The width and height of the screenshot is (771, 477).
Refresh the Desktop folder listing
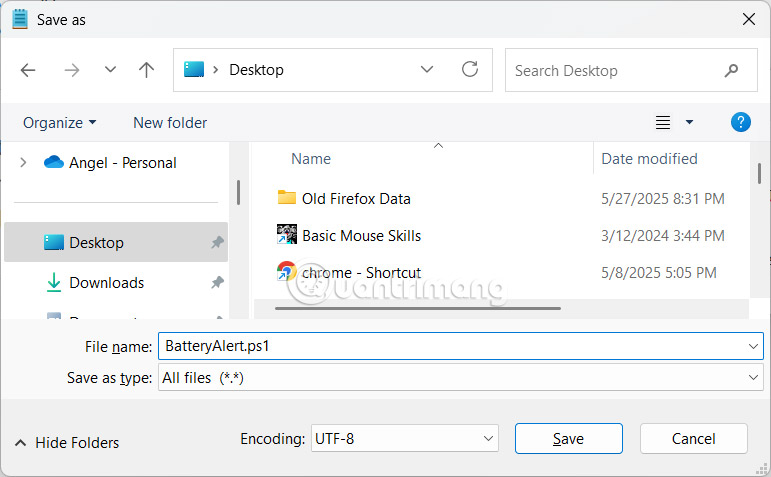[470, 69]
